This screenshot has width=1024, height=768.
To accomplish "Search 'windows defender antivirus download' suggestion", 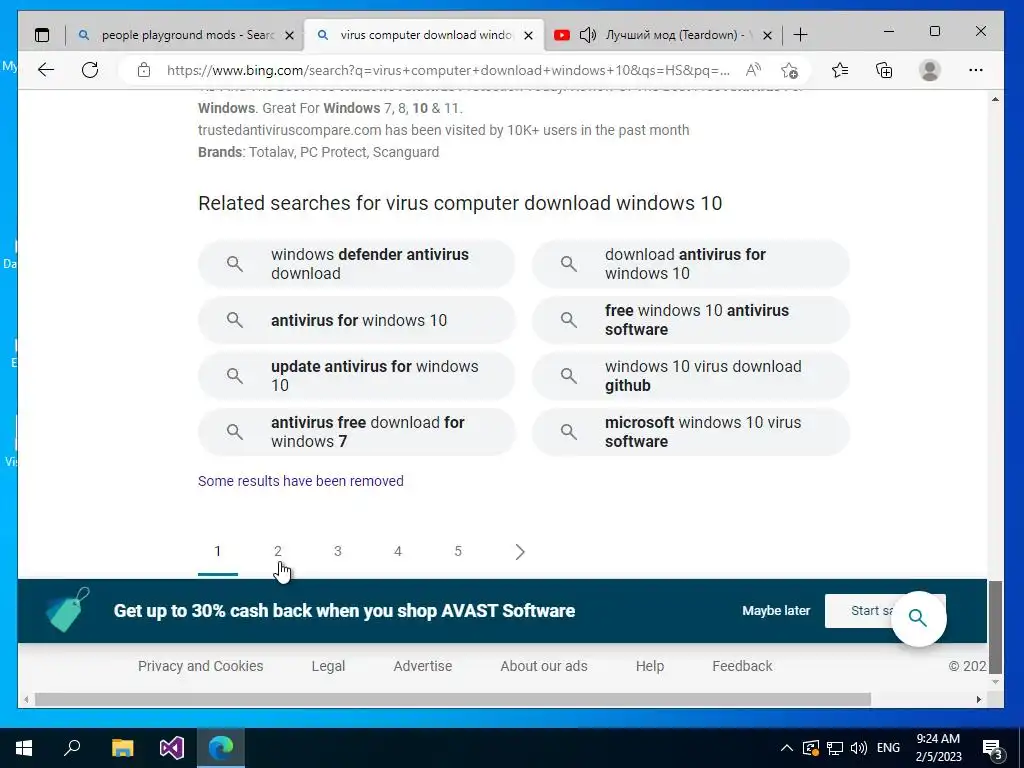I will (357, 264).
